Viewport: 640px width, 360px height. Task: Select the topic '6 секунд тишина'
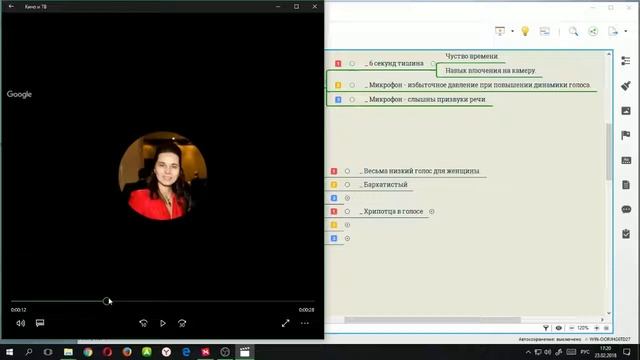[396, 64]
